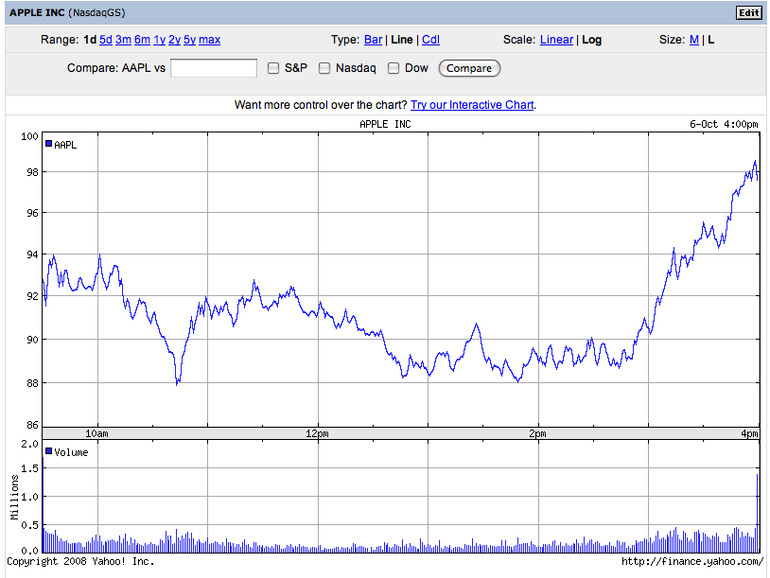Click the 2.0 volume axis label
This screenshot has width=770, height=578.
pyautogui.click(x=30, y=444)
